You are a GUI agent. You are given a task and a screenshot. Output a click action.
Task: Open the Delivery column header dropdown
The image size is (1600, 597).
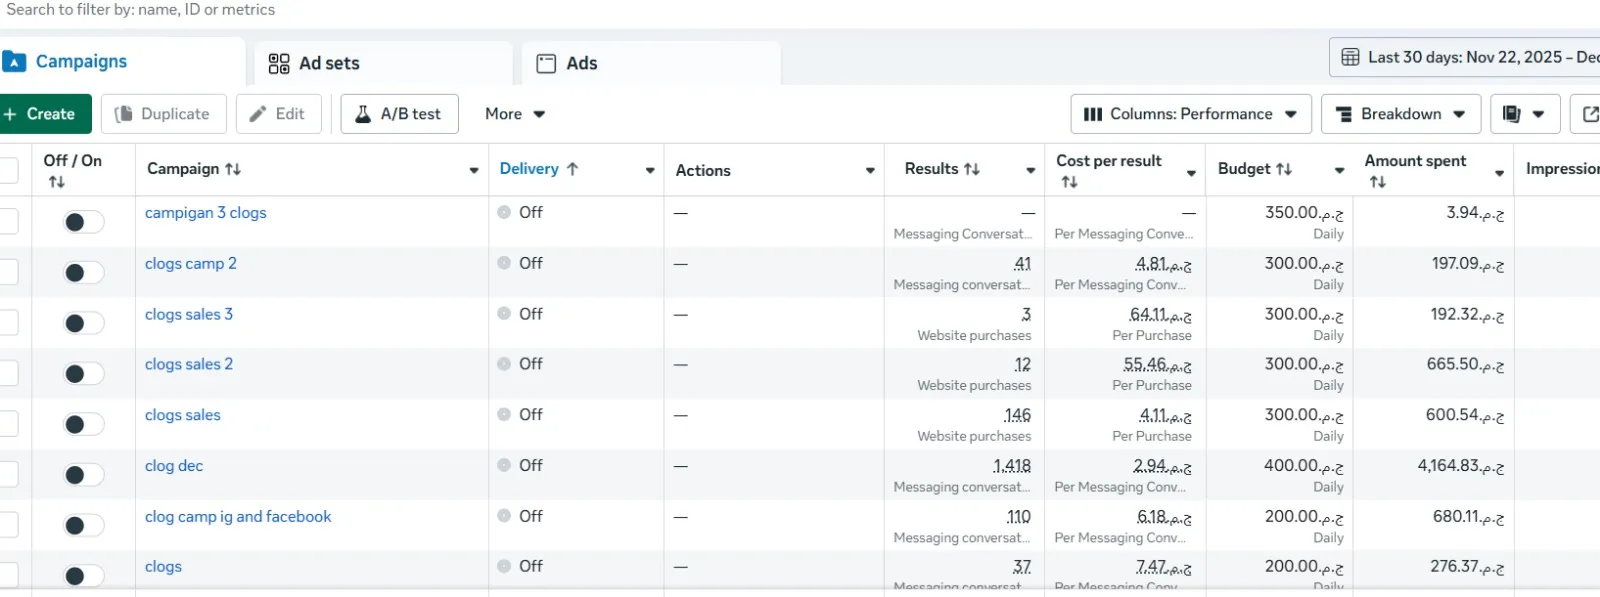(650, 171)
